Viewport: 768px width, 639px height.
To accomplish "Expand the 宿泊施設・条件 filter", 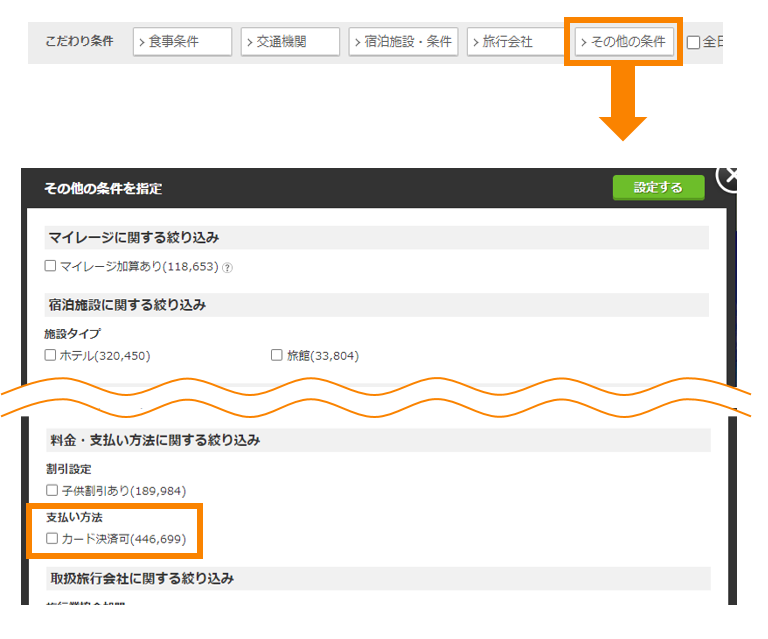I will [403, 42].
